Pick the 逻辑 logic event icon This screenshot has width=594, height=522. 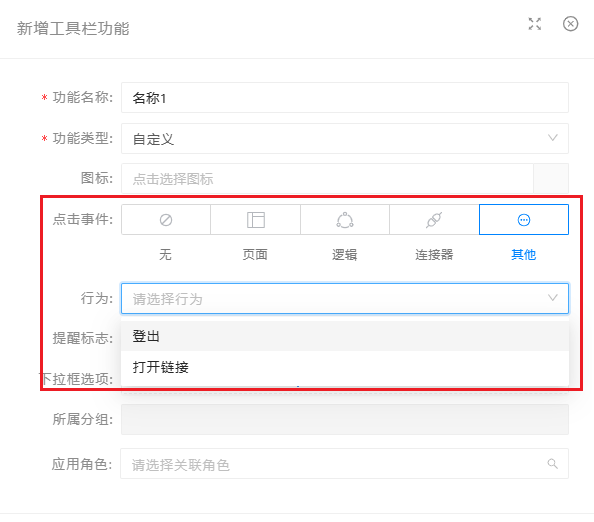tap(345, 220)
